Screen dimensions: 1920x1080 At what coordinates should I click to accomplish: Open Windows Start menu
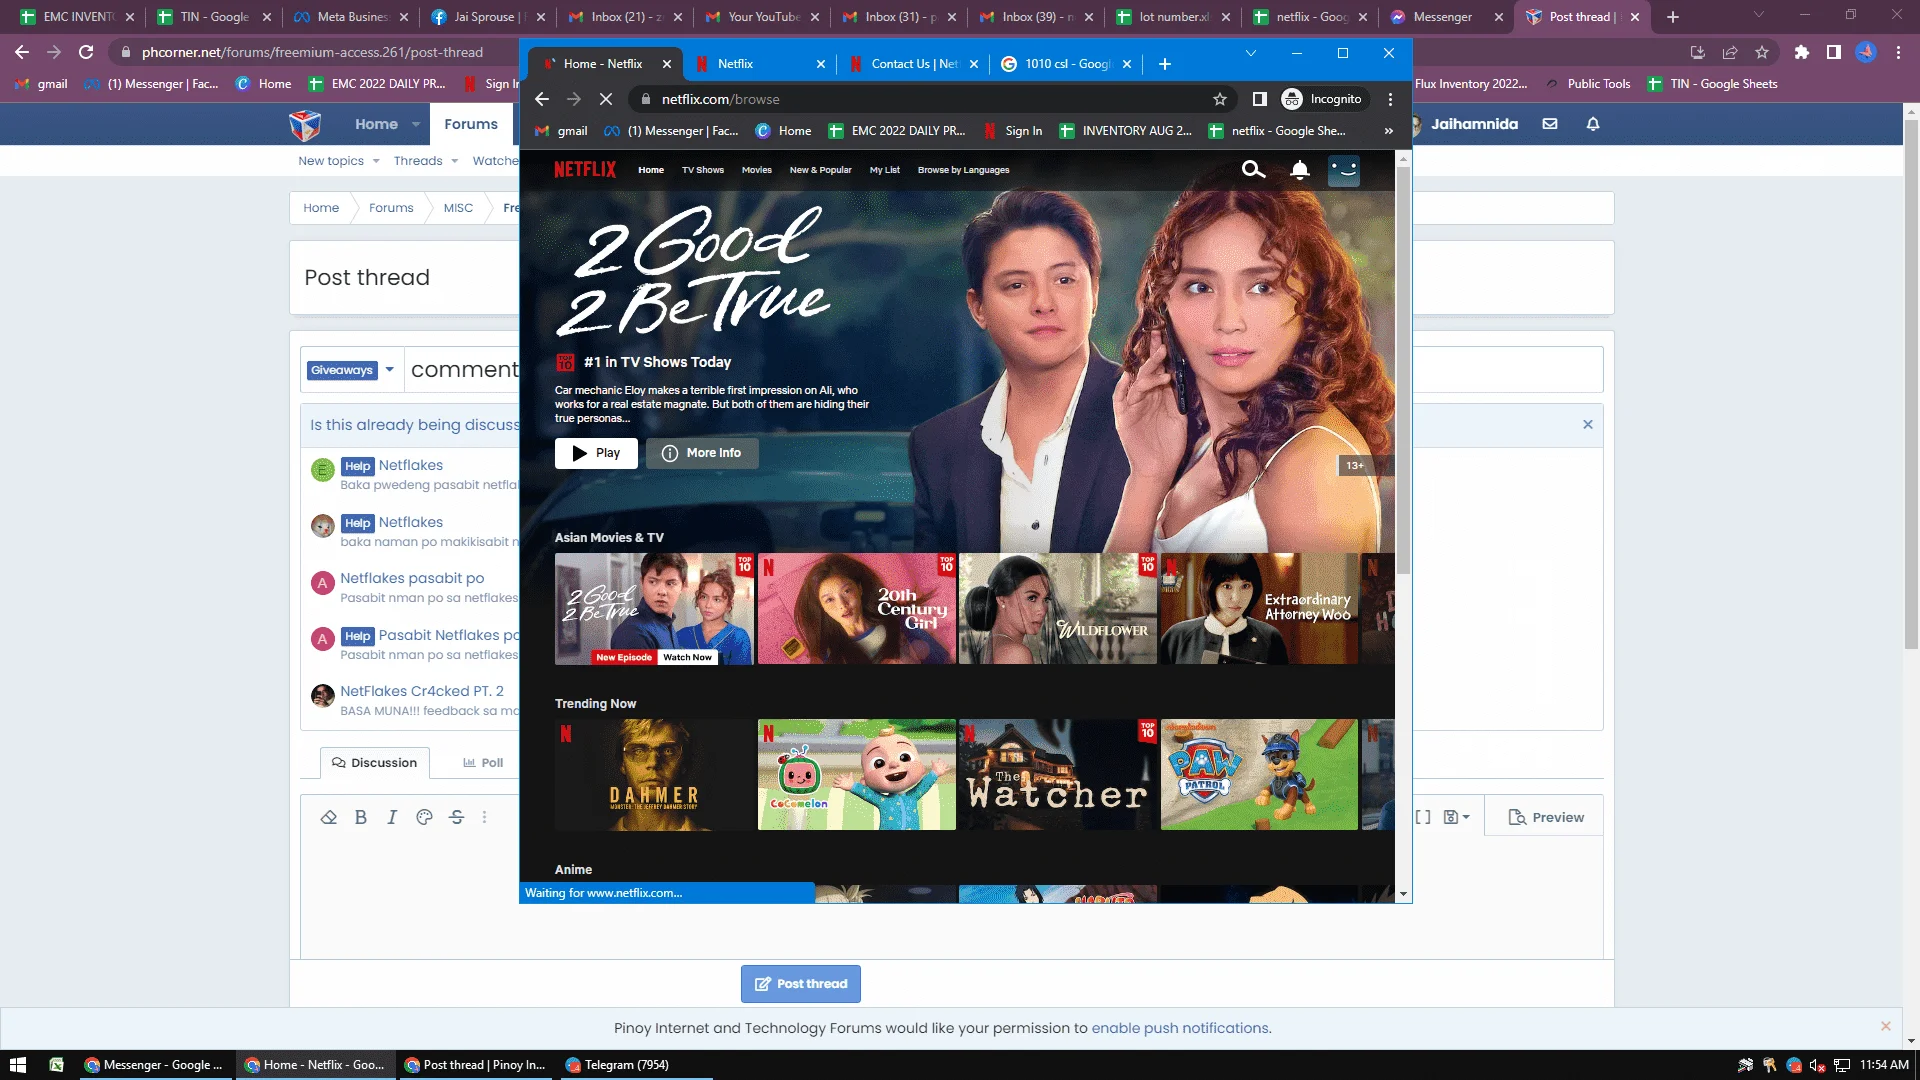tap(17, 1065)
